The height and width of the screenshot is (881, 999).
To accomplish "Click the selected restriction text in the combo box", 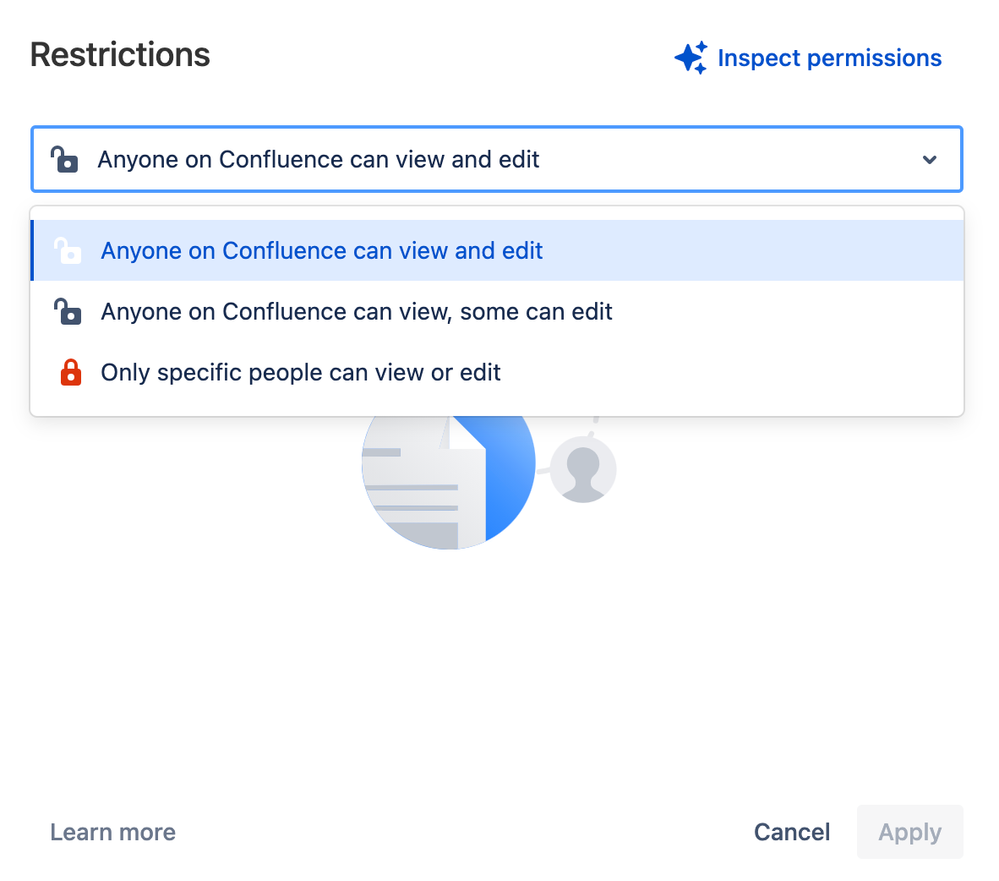I will (x=318, y=159).
